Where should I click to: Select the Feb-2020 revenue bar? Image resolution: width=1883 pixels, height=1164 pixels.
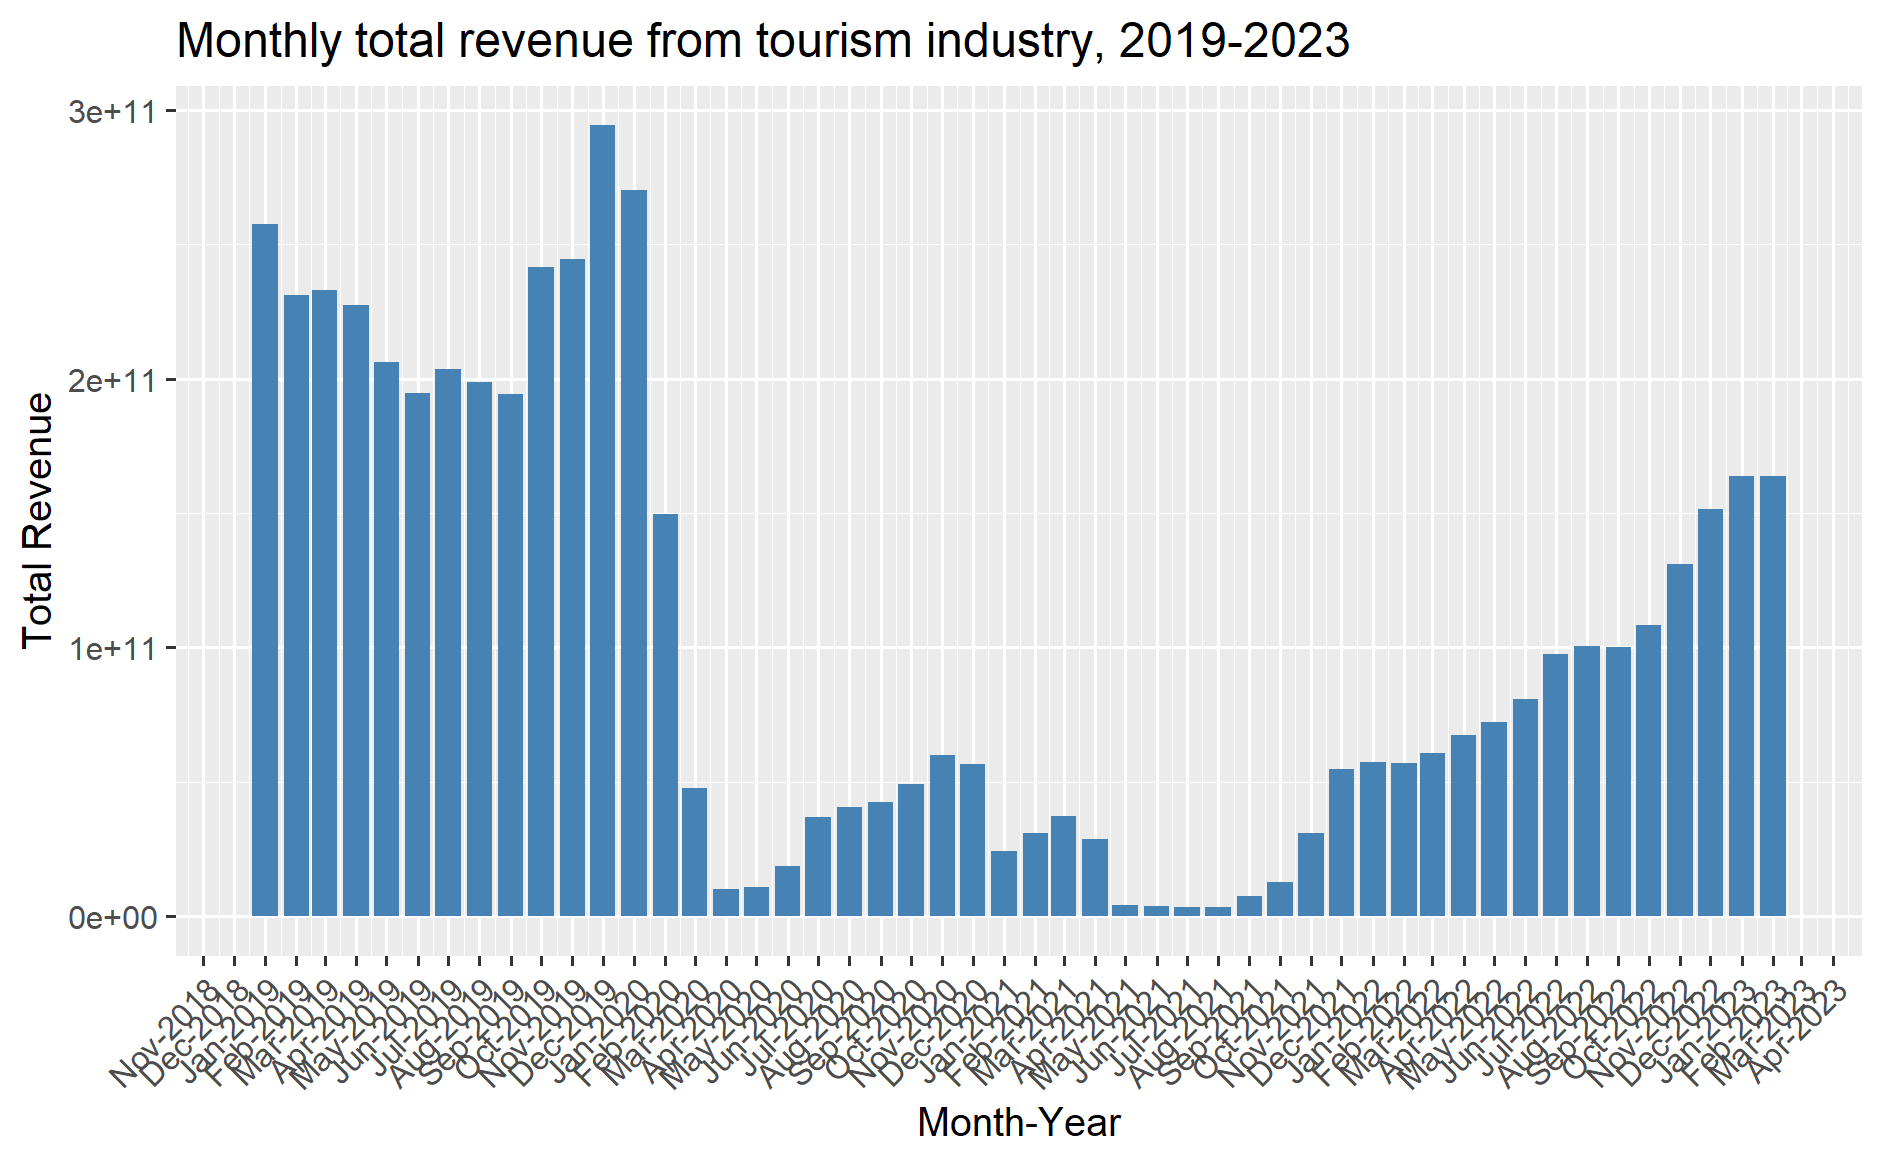(665, 715)
